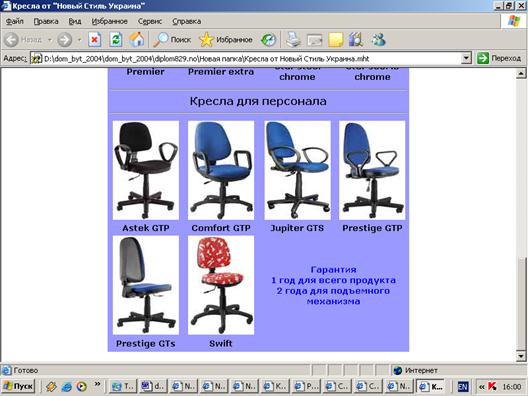Expand the address bar dropdown arrow
This screenshot has height=396, width=528.
coord(466,59)
